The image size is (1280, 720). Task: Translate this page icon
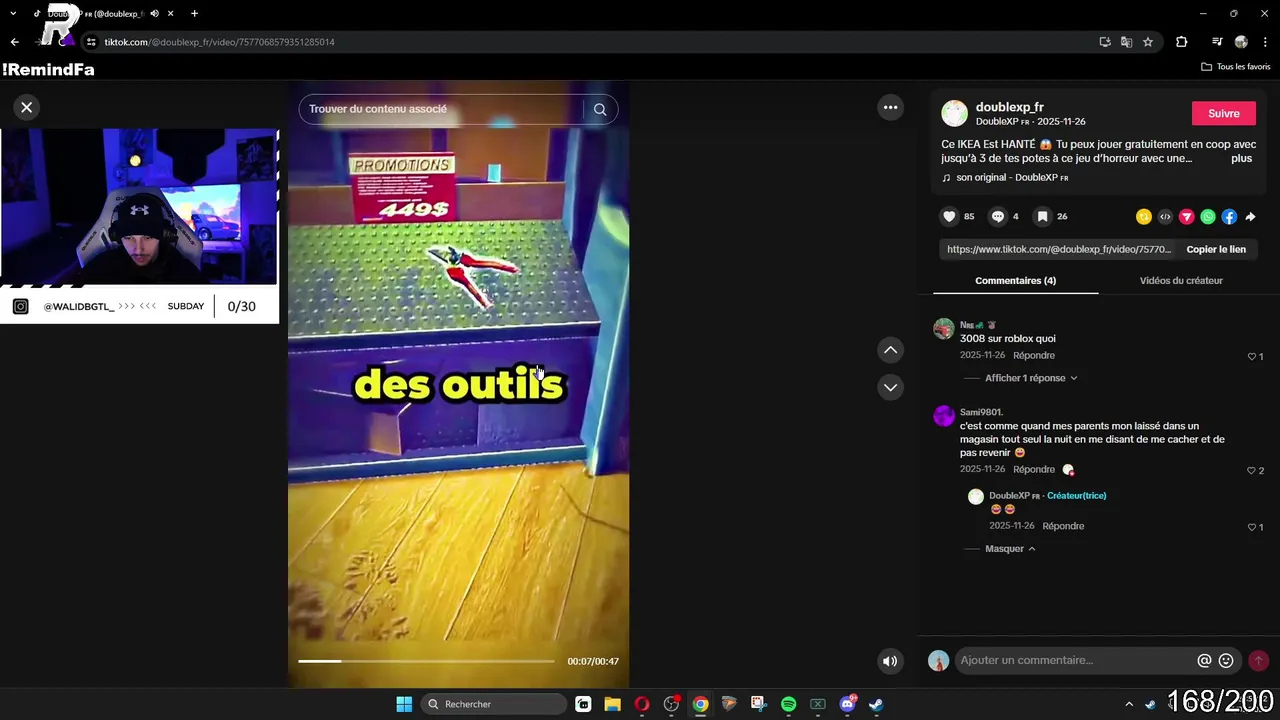point(1127,42)
